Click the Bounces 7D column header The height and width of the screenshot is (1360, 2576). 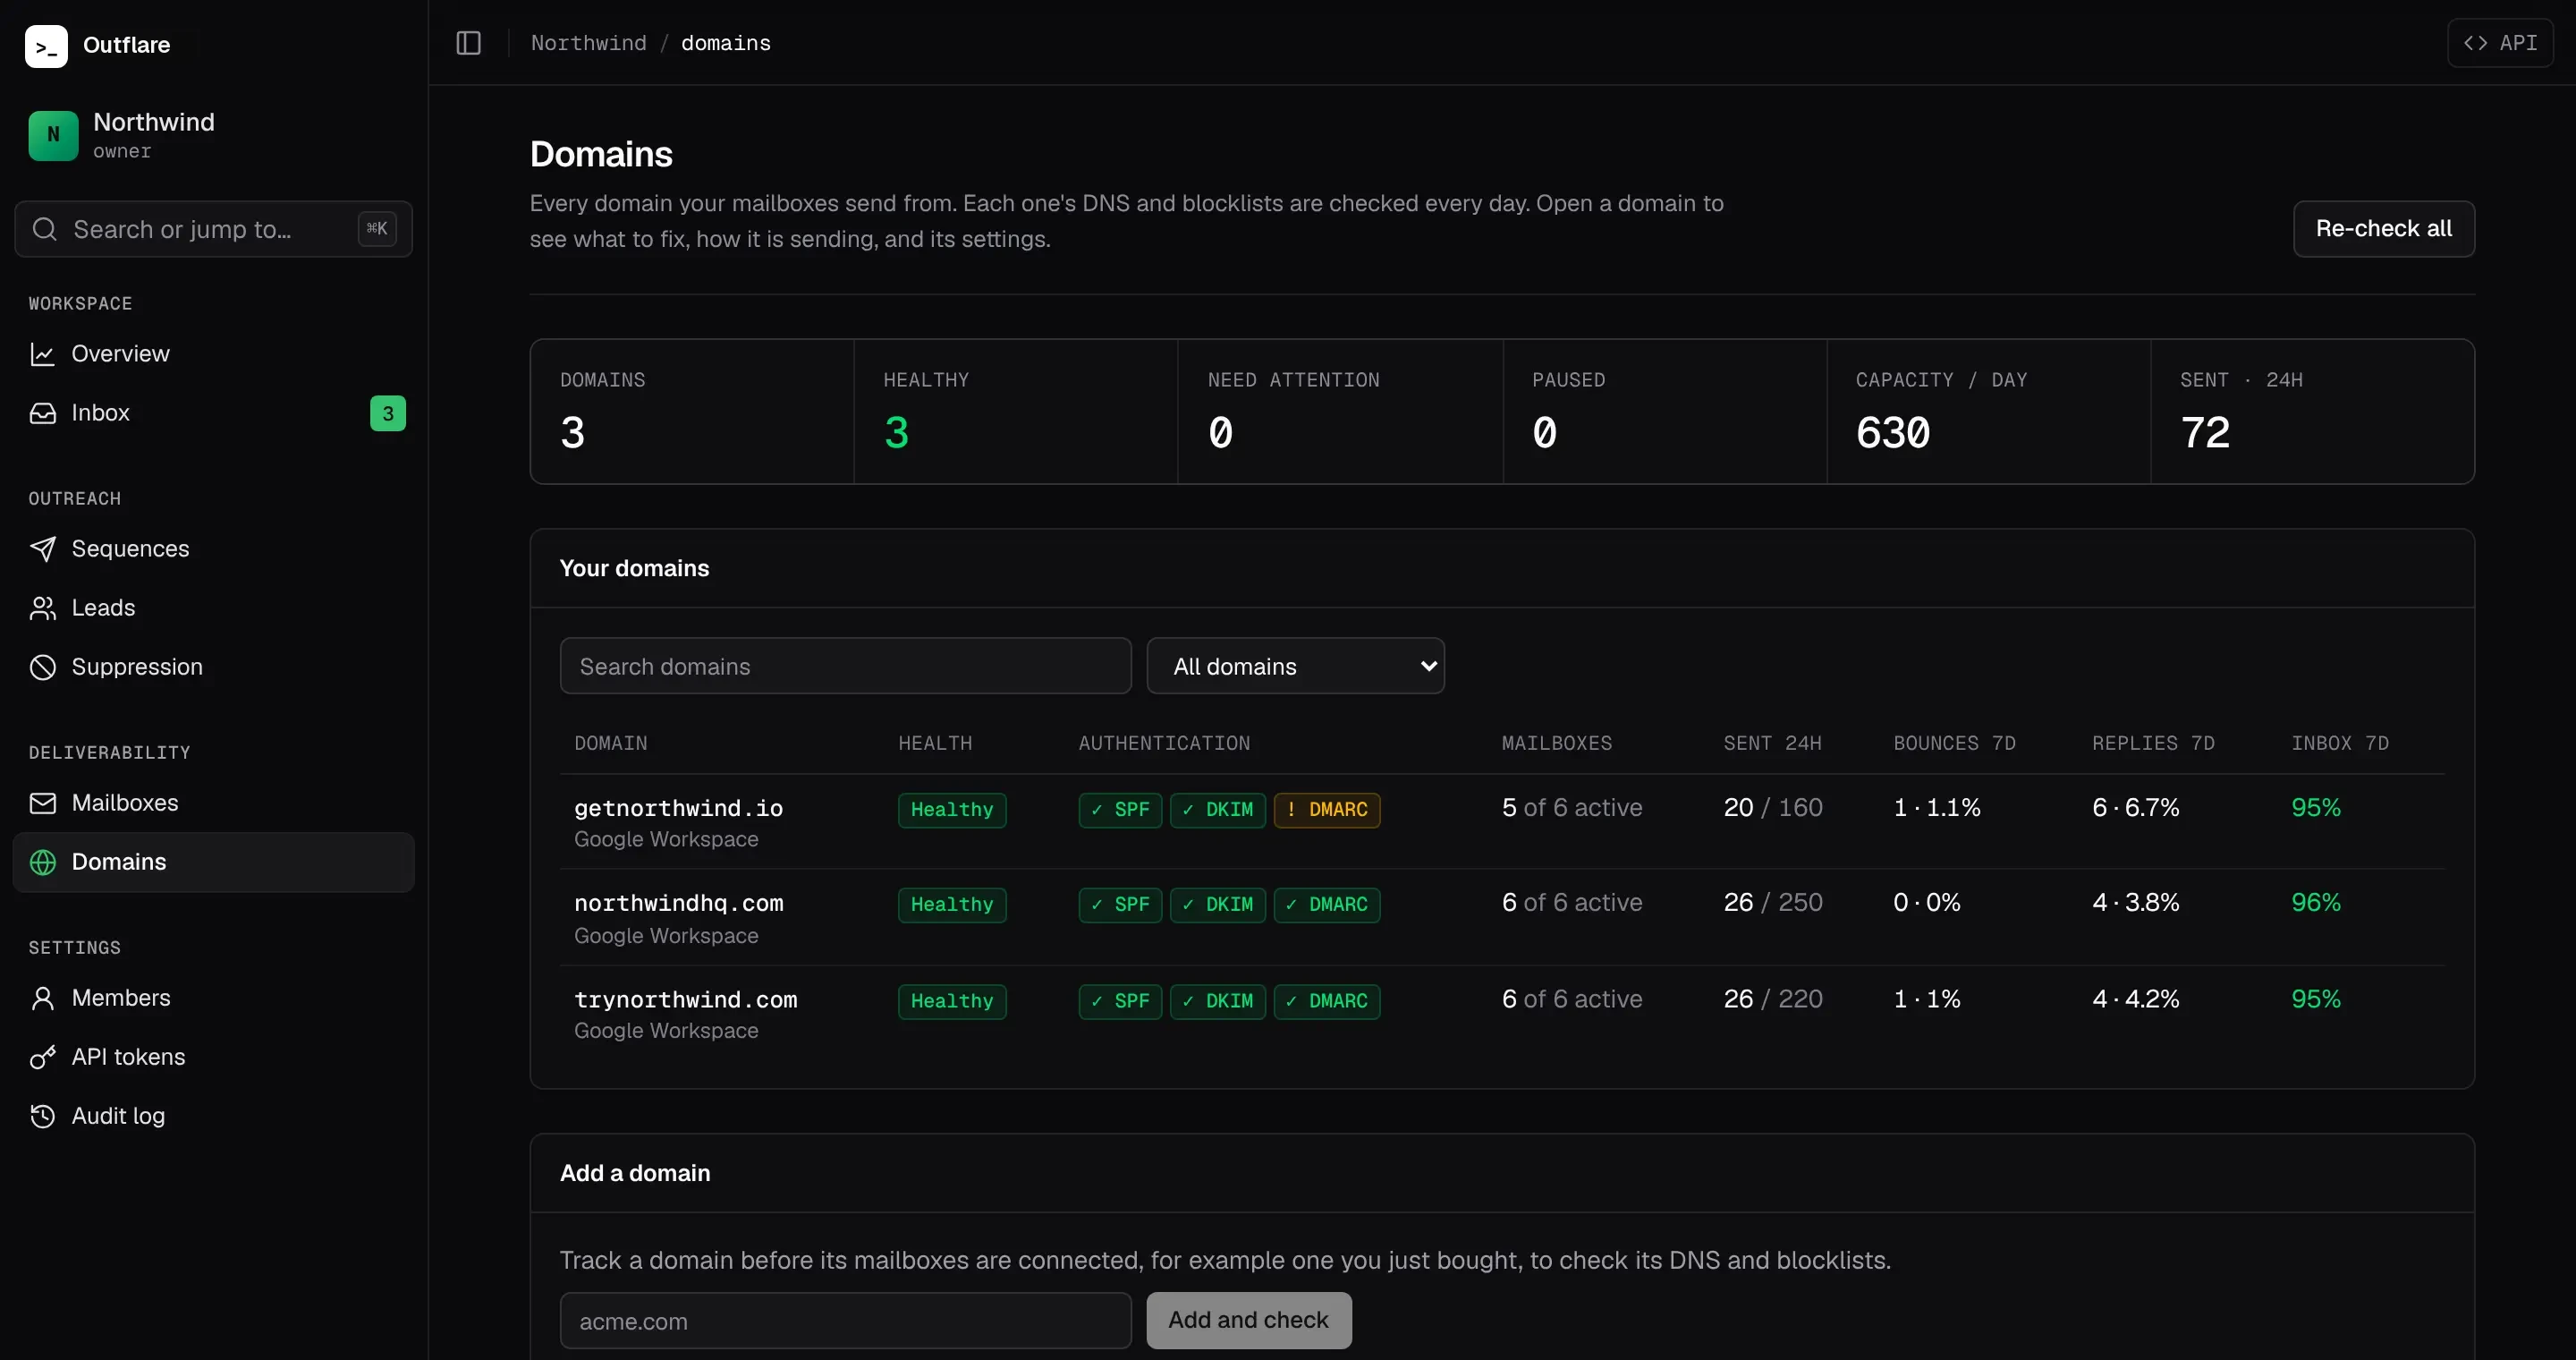coord(1954,743)
